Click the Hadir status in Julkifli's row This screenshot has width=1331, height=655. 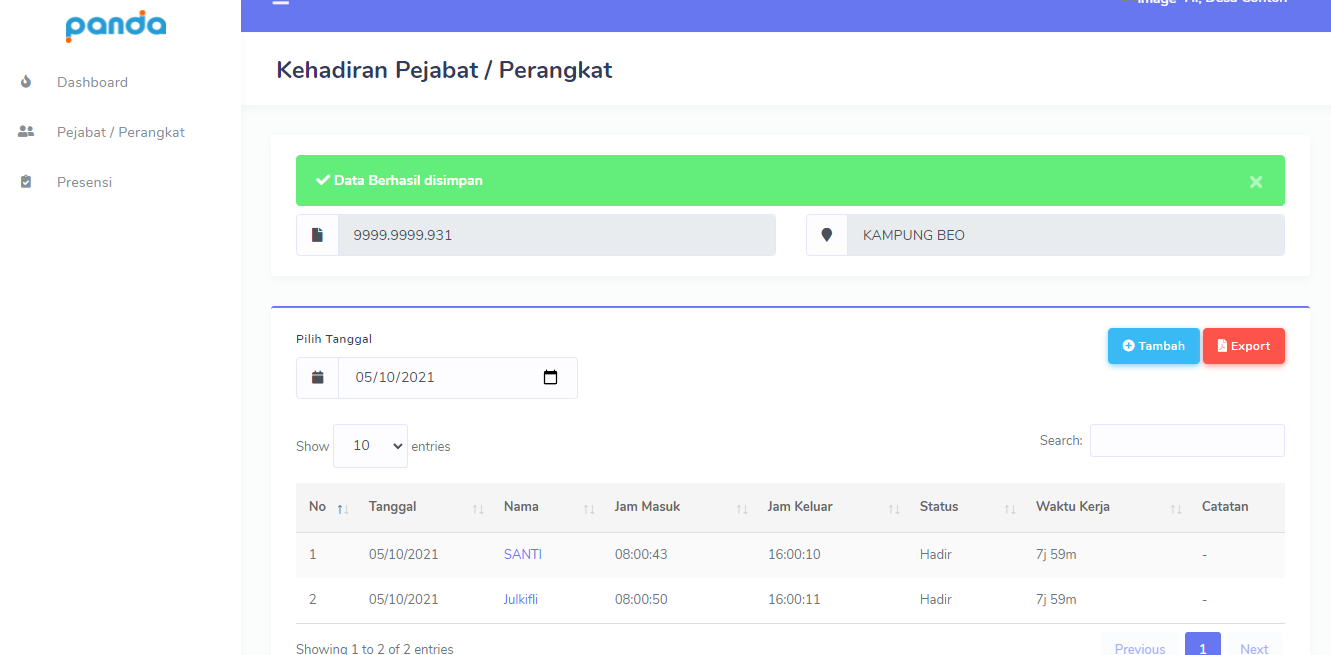(x=936, y=599)
